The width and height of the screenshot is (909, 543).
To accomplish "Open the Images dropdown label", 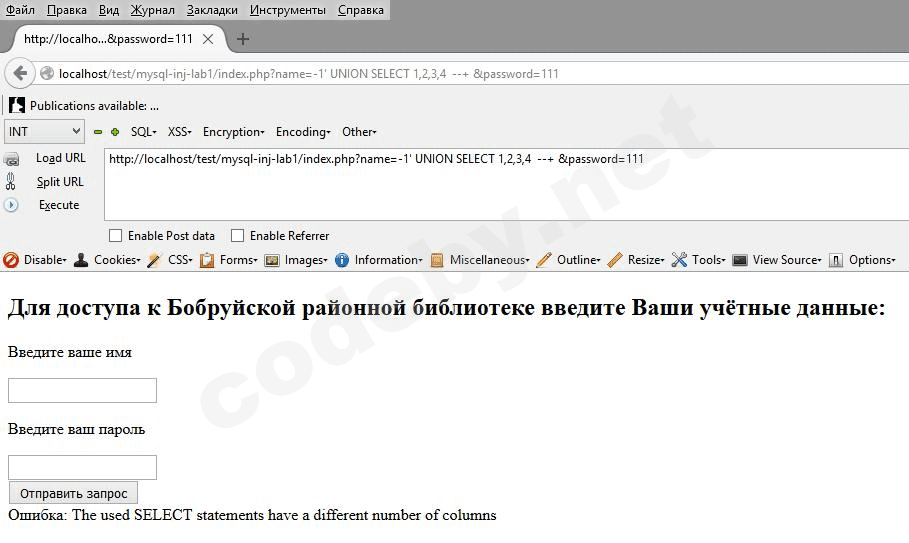I will pos(306,260).
